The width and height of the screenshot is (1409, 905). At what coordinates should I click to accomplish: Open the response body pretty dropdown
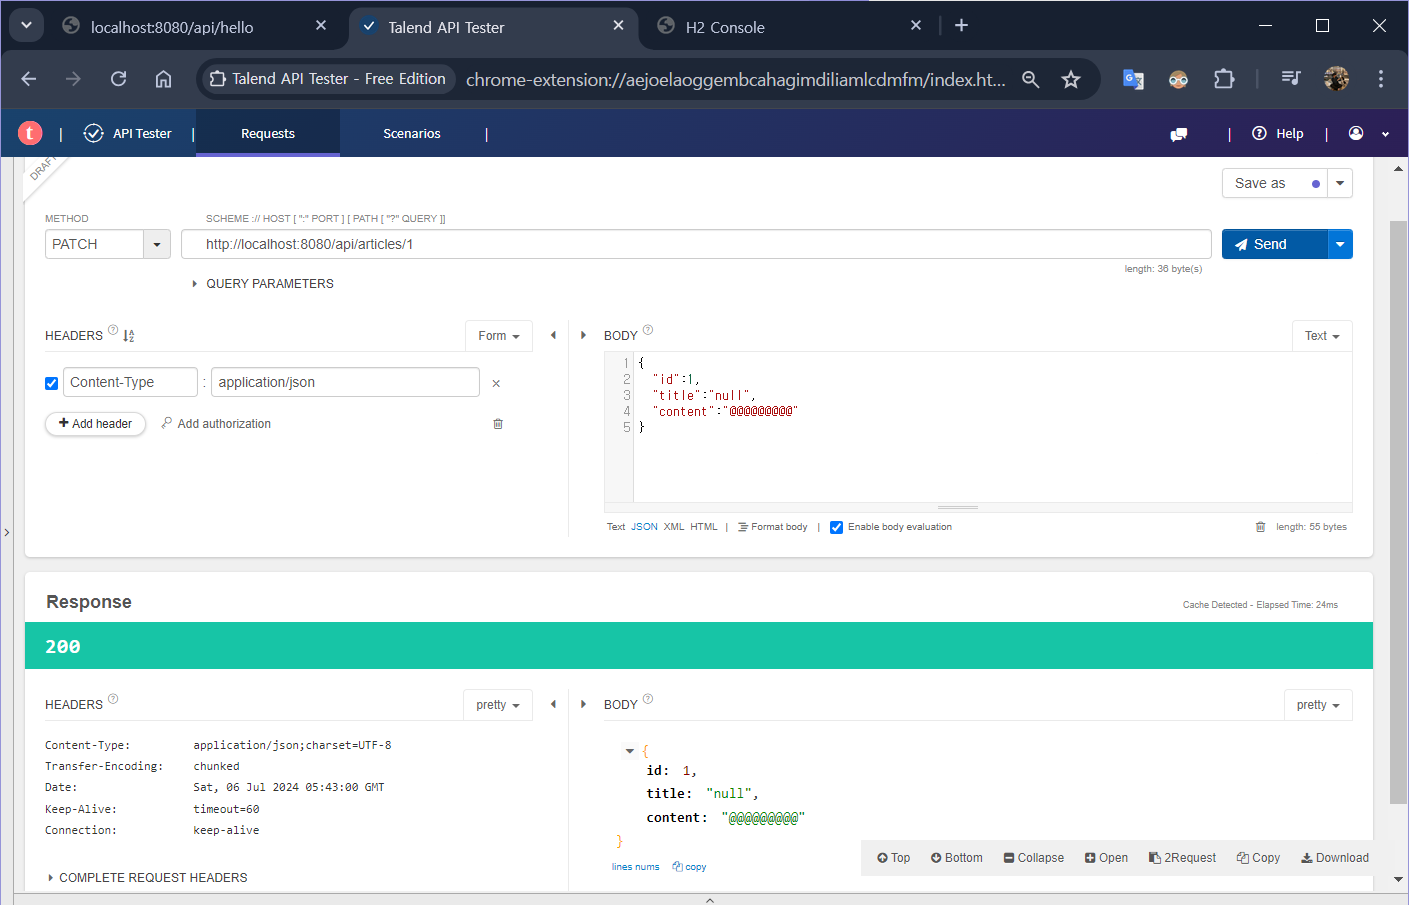[x=1318, y=705]
